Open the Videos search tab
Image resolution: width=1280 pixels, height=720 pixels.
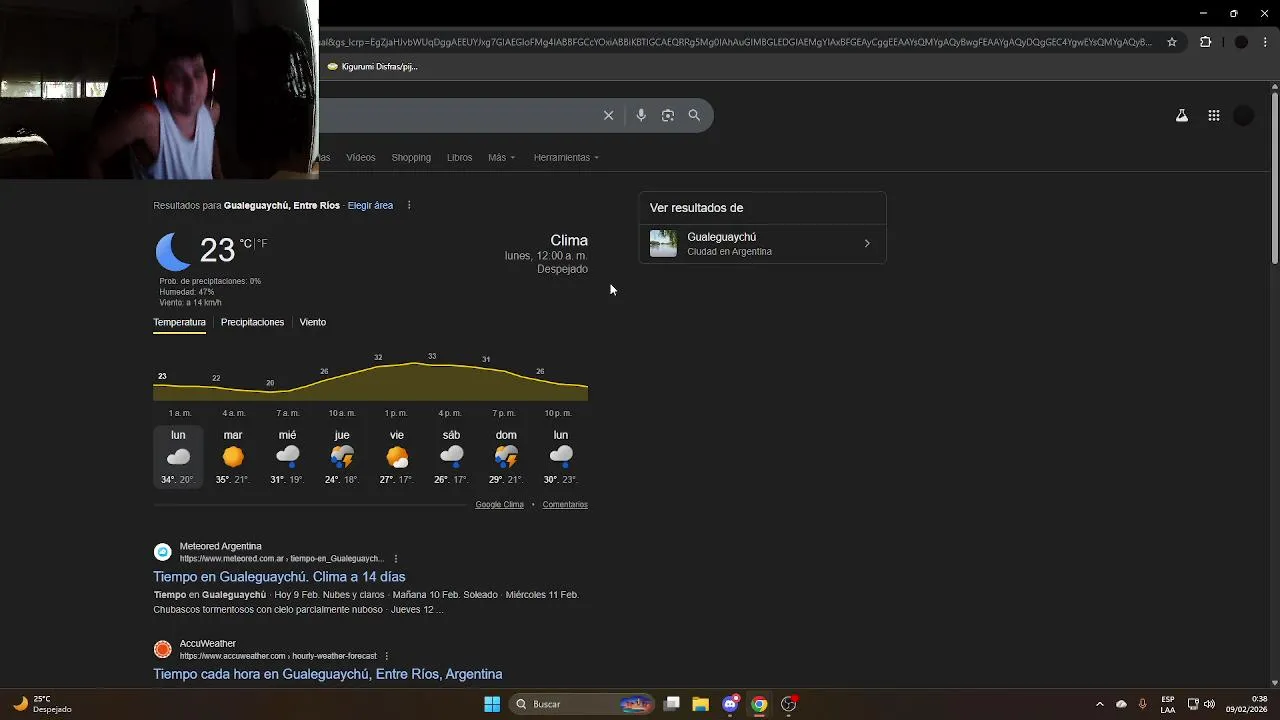361,157
